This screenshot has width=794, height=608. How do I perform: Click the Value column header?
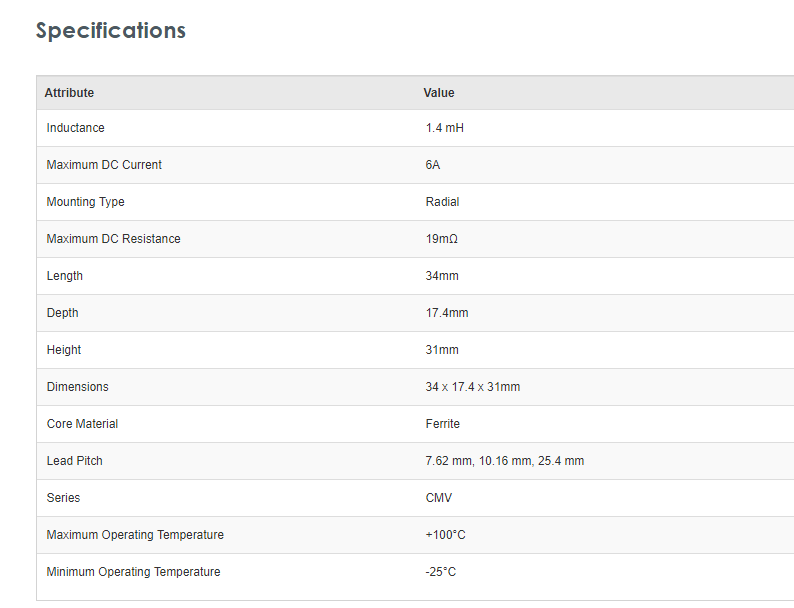tap(439, 93)
